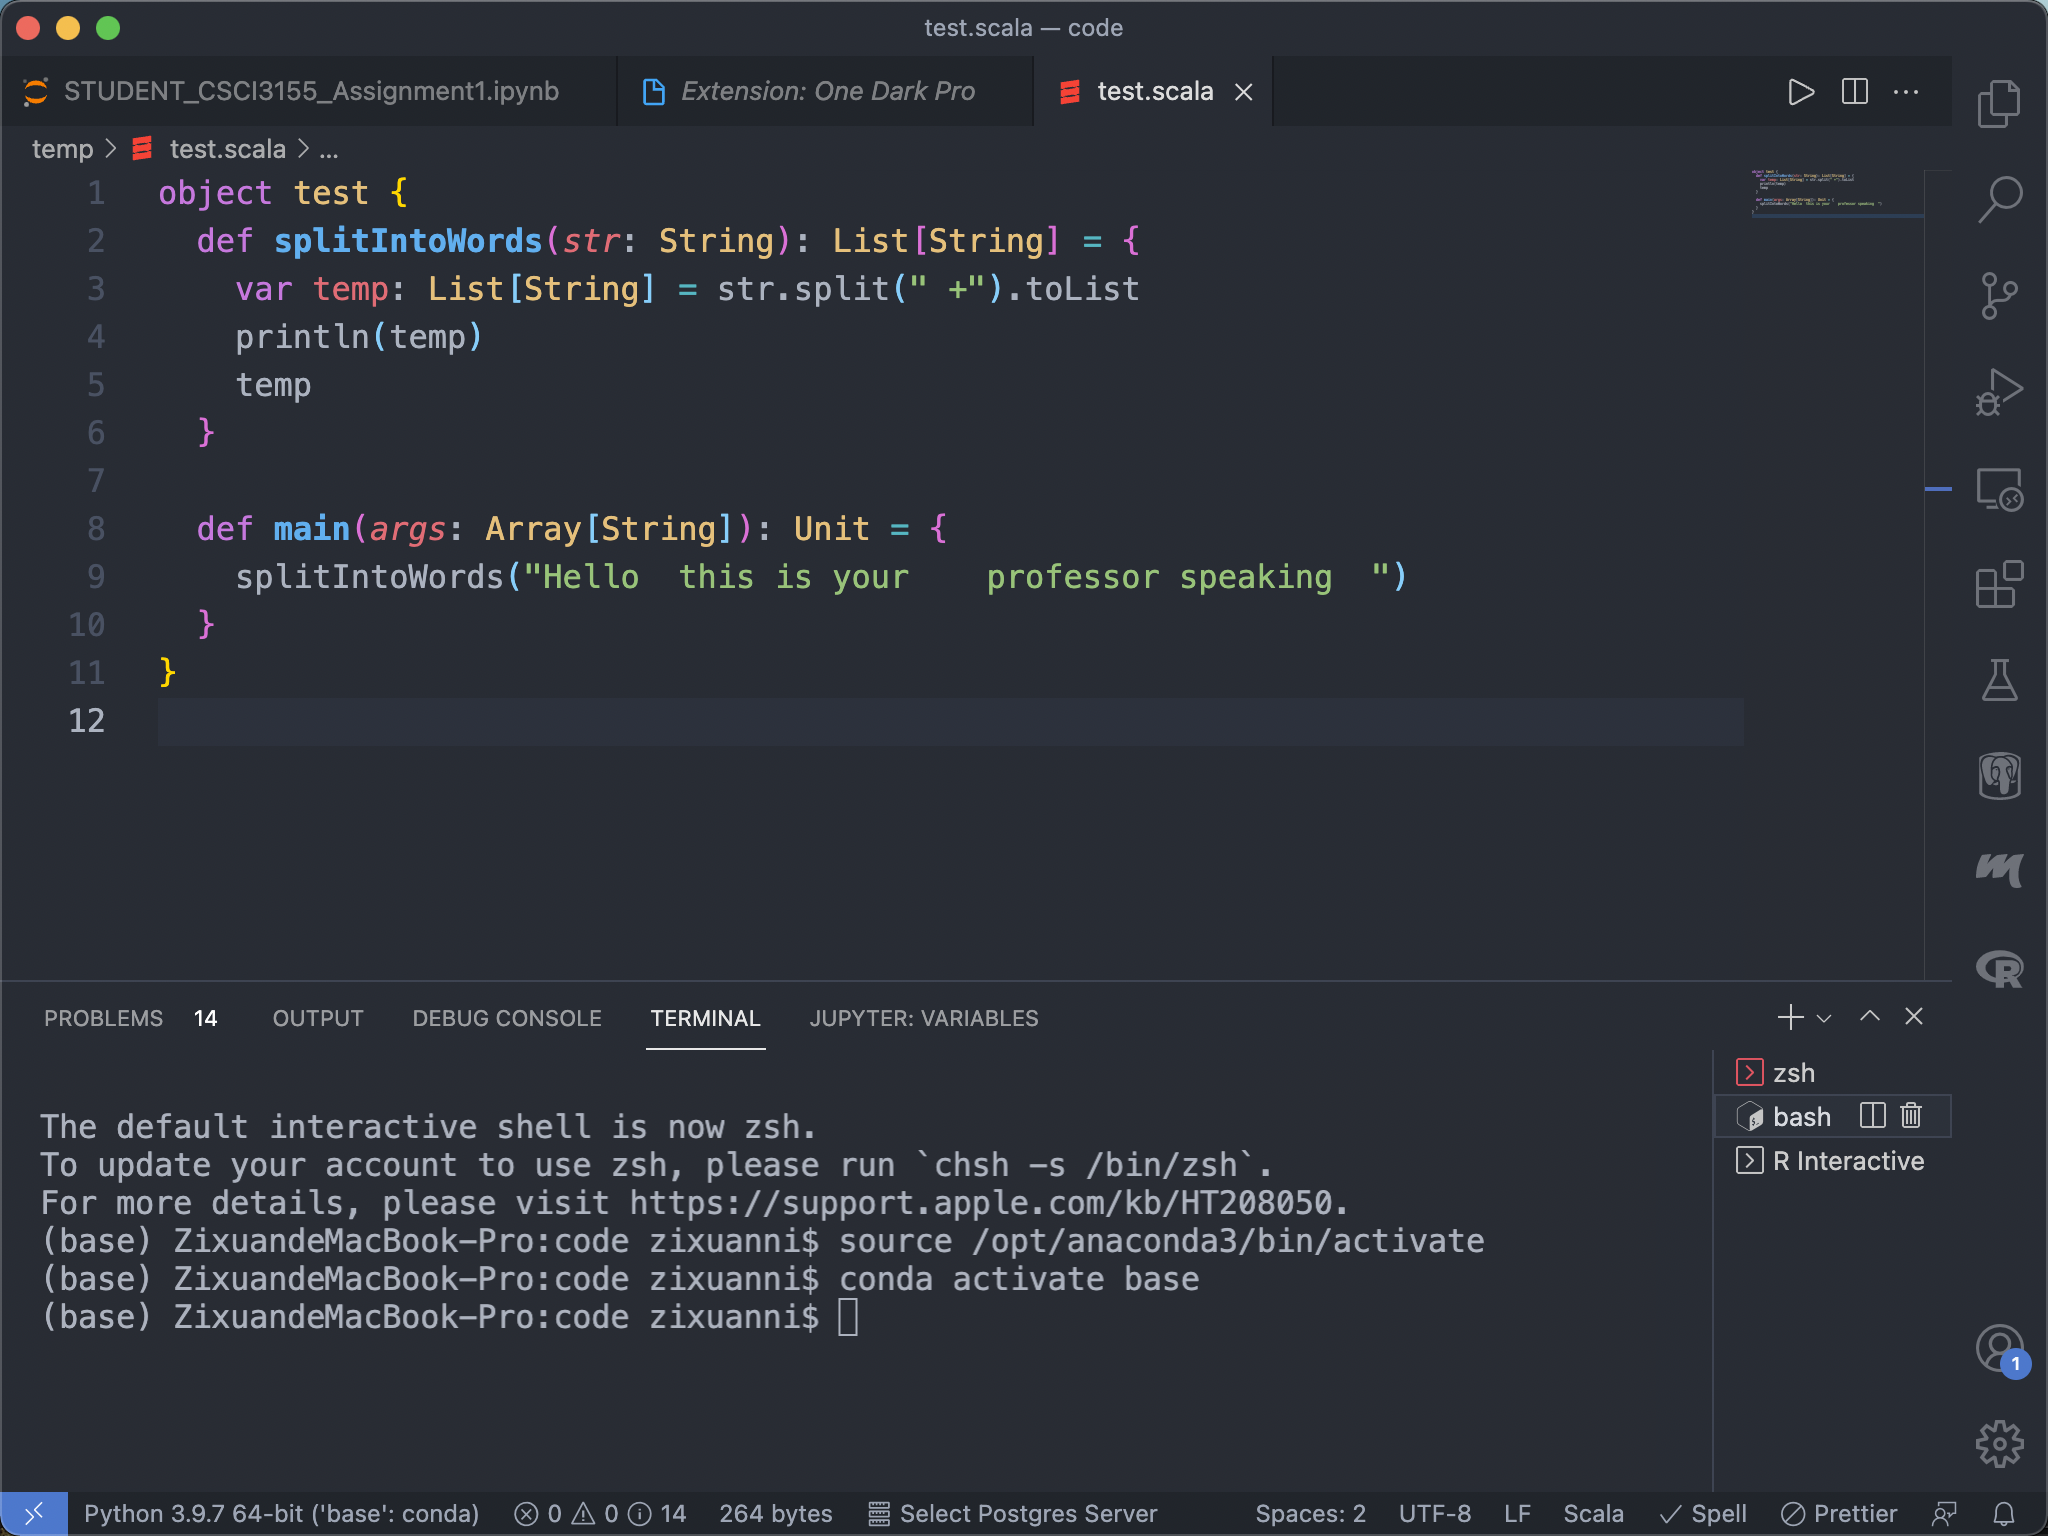Run test.scala with the play button

pos(1801,92)
